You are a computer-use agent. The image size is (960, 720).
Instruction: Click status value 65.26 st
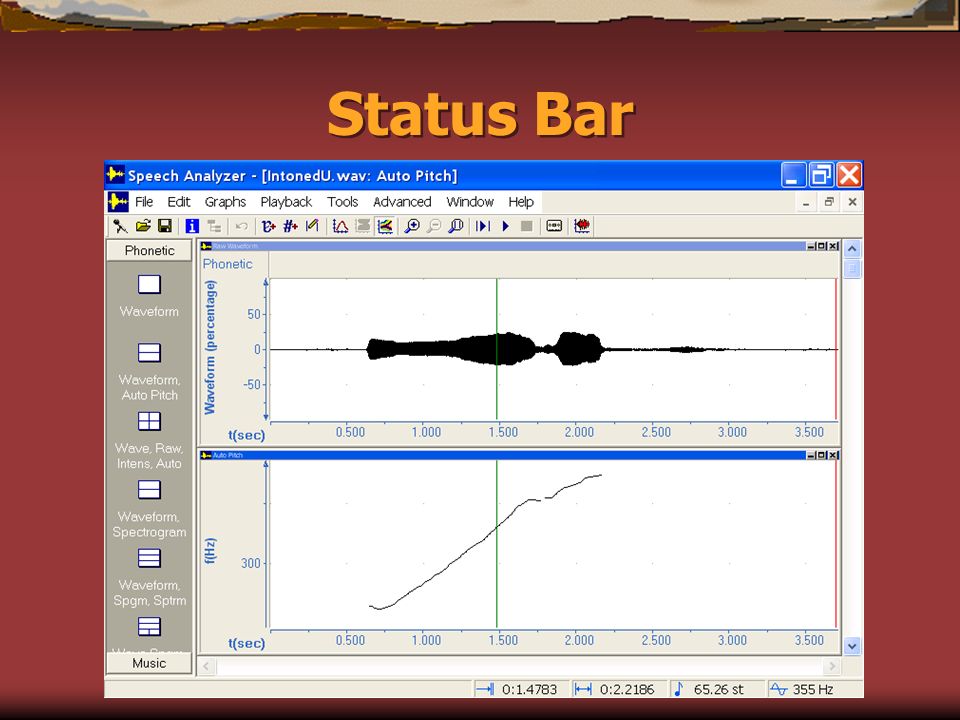pos(718,689)
